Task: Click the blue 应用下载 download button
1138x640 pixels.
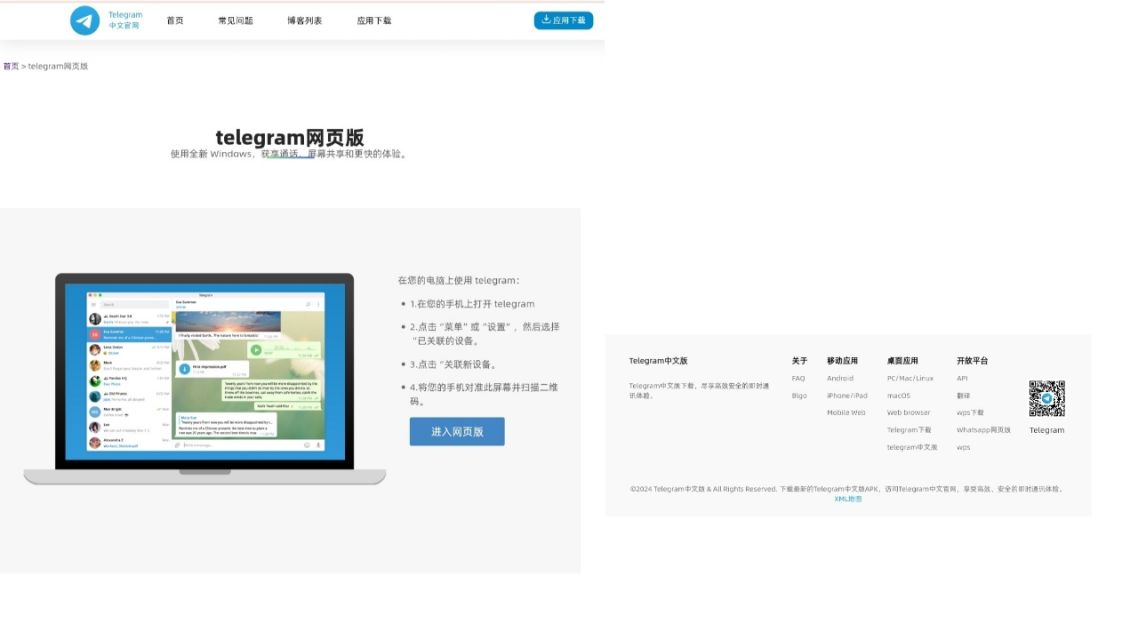Action: pos(563,20)
